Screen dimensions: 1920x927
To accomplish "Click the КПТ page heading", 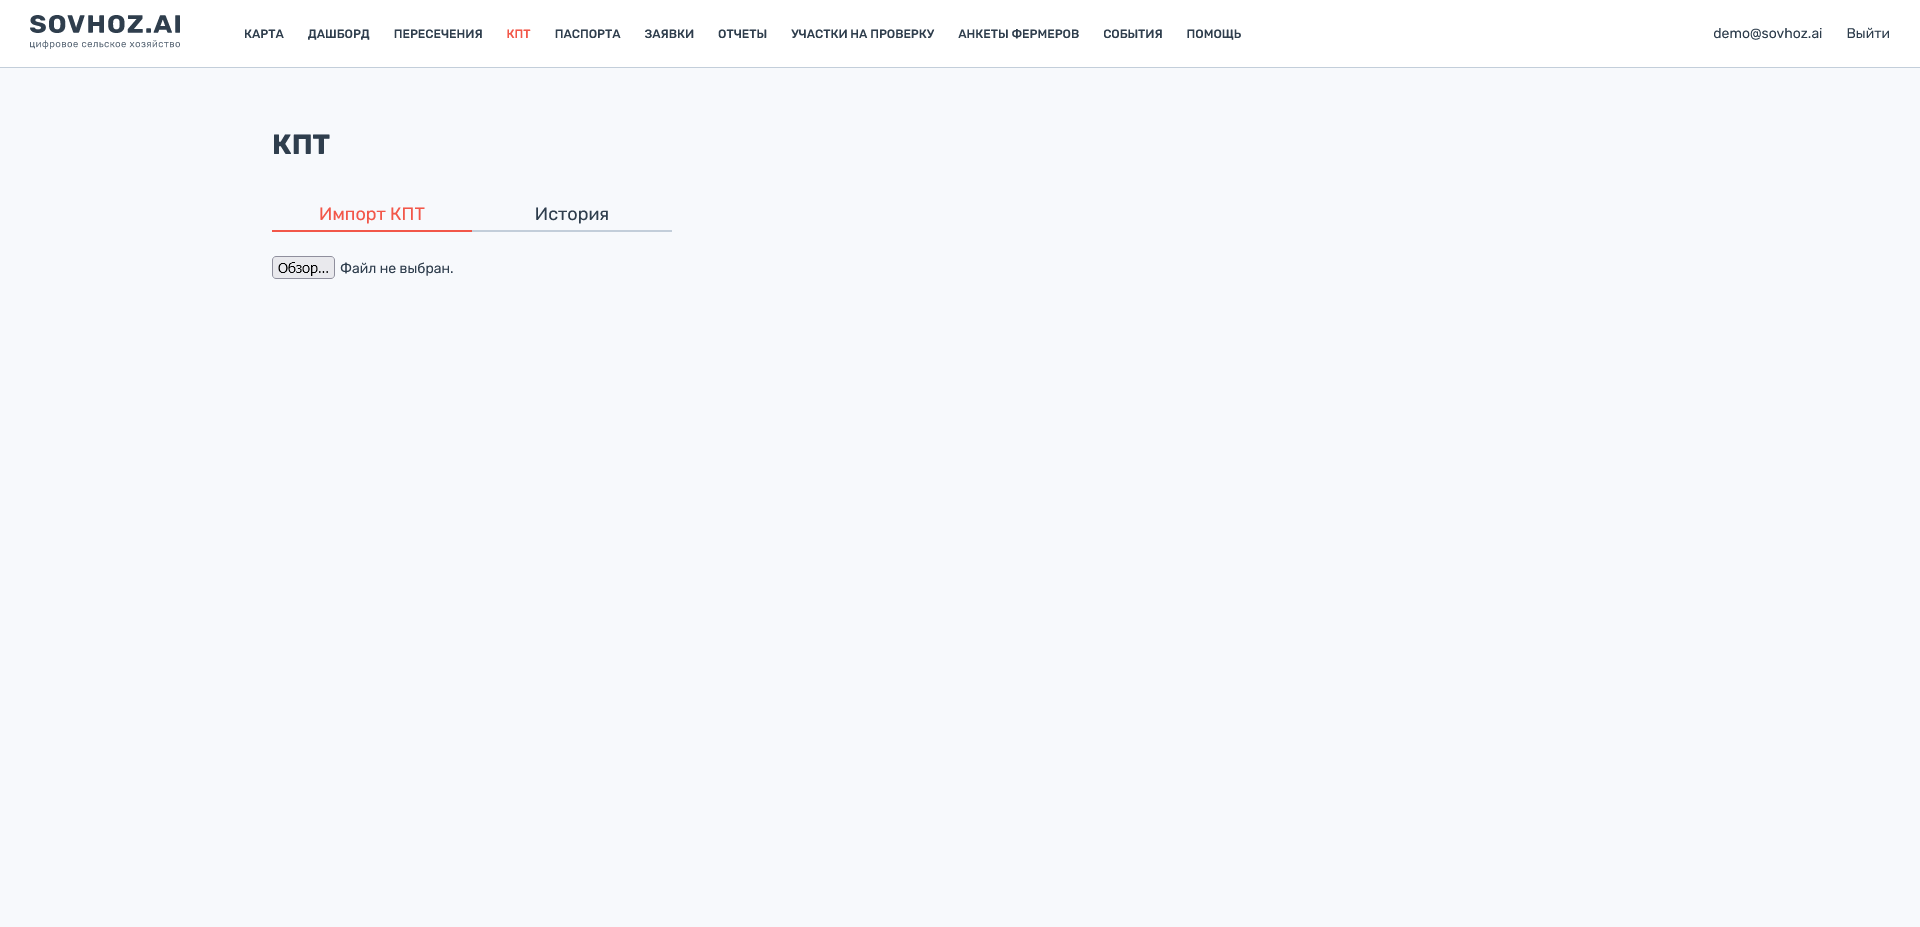I will [x=301, y=145].
